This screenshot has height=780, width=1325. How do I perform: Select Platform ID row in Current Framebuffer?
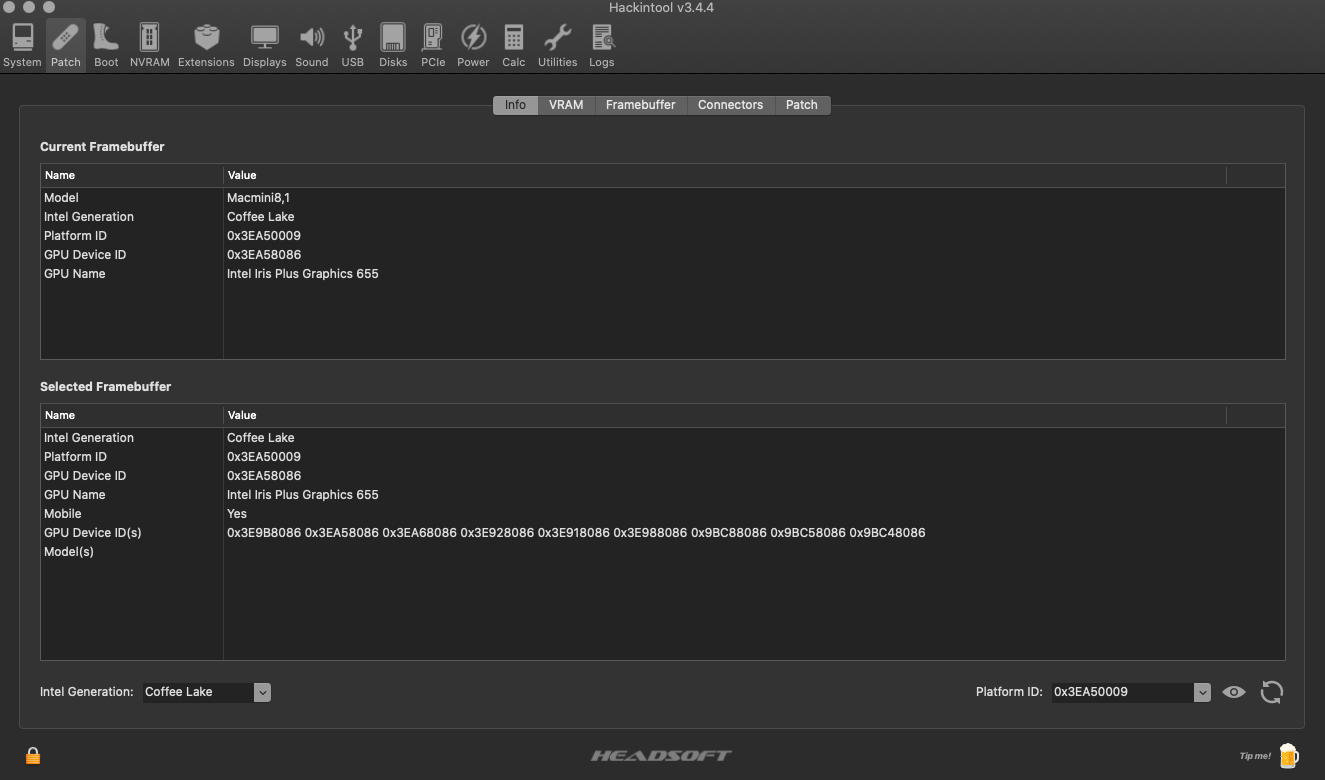(662, 236)
